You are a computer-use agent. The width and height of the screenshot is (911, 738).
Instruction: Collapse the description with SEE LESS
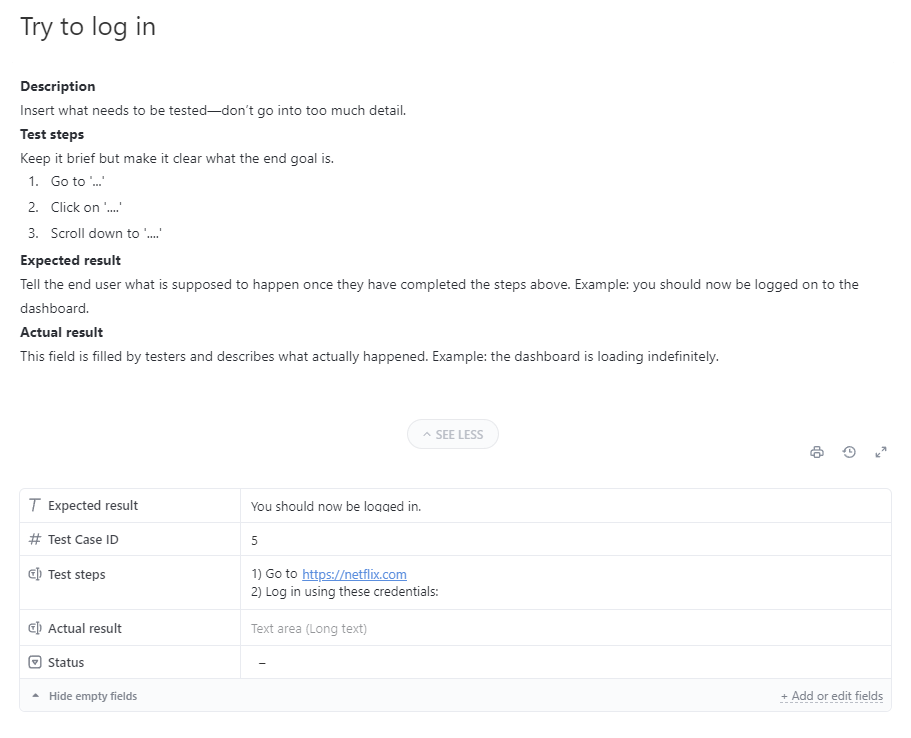click(x=455, y=434)
